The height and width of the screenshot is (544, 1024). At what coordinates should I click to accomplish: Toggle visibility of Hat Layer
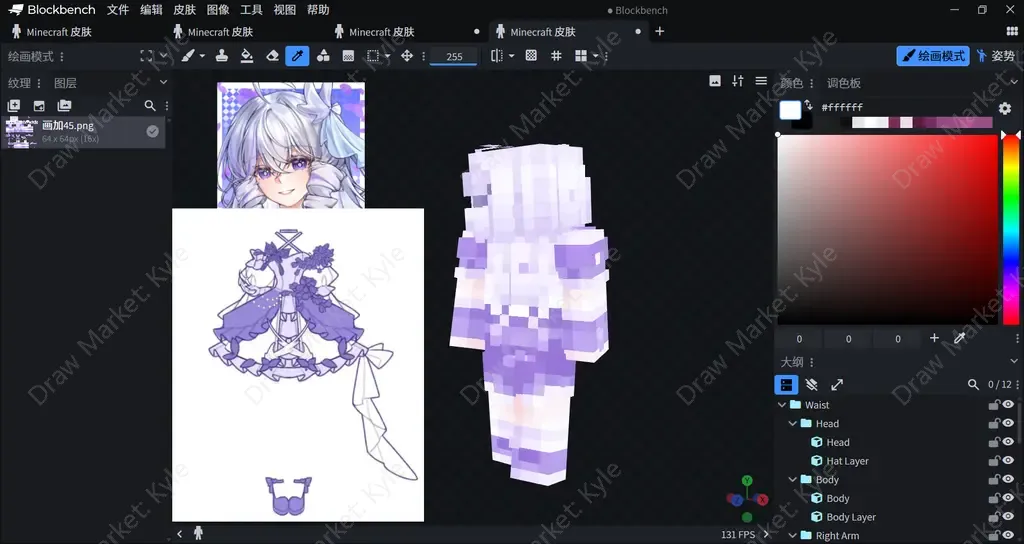[x=1008, y=460]
